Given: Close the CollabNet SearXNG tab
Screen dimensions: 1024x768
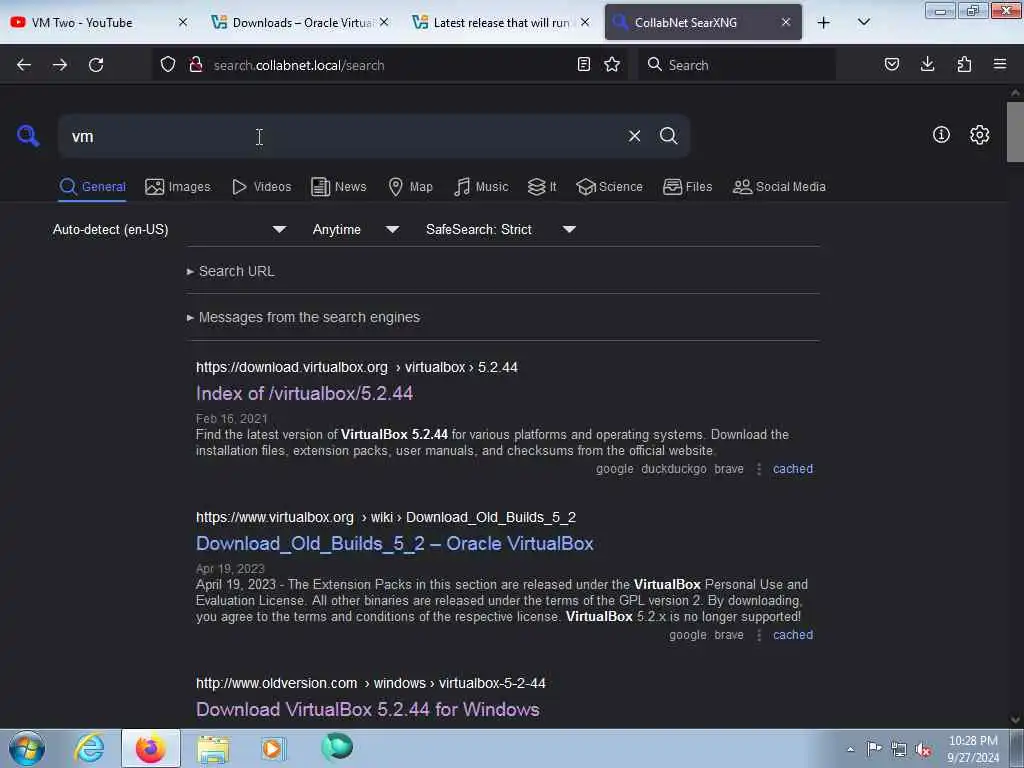Looking at the screenshot, I should [x=786, y=22].
